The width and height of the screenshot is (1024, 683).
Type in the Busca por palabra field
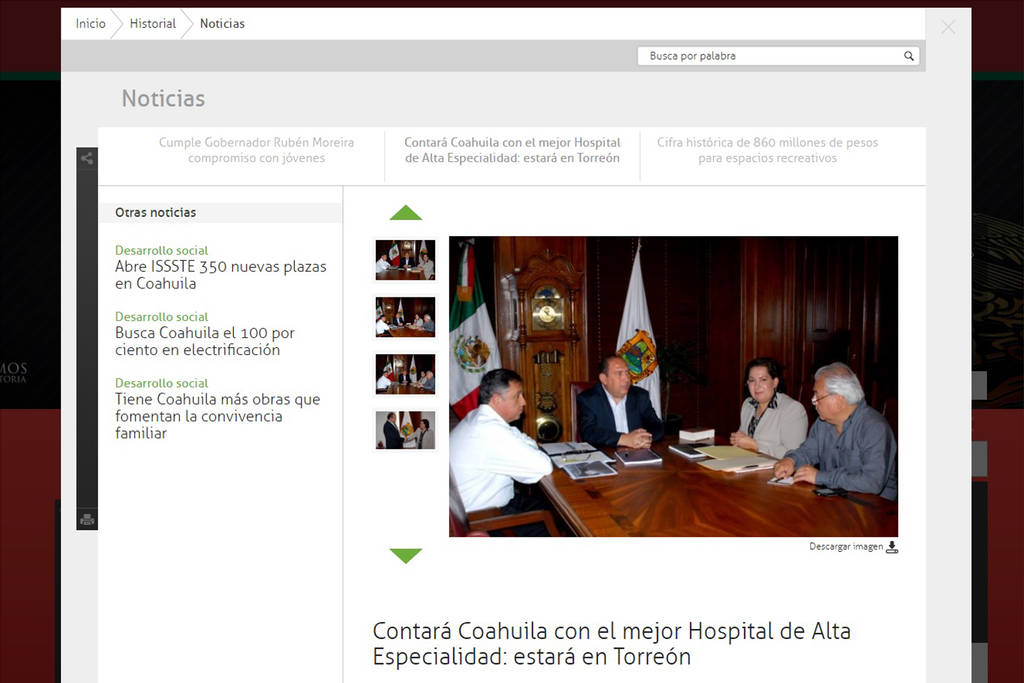point(770,56)
